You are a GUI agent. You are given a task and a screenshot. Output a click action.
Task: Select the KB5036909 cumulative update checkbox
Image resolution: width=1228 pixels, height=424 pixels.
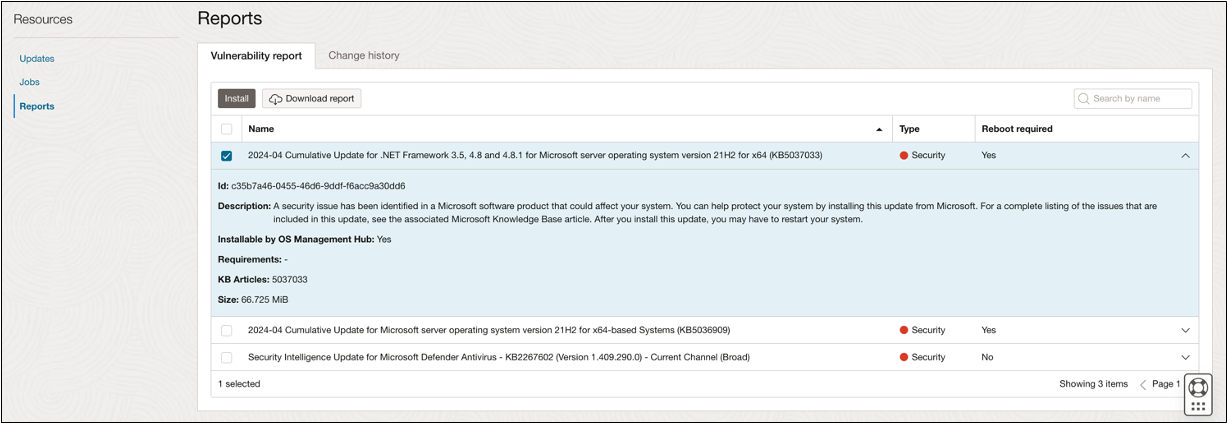pos(226,330)
